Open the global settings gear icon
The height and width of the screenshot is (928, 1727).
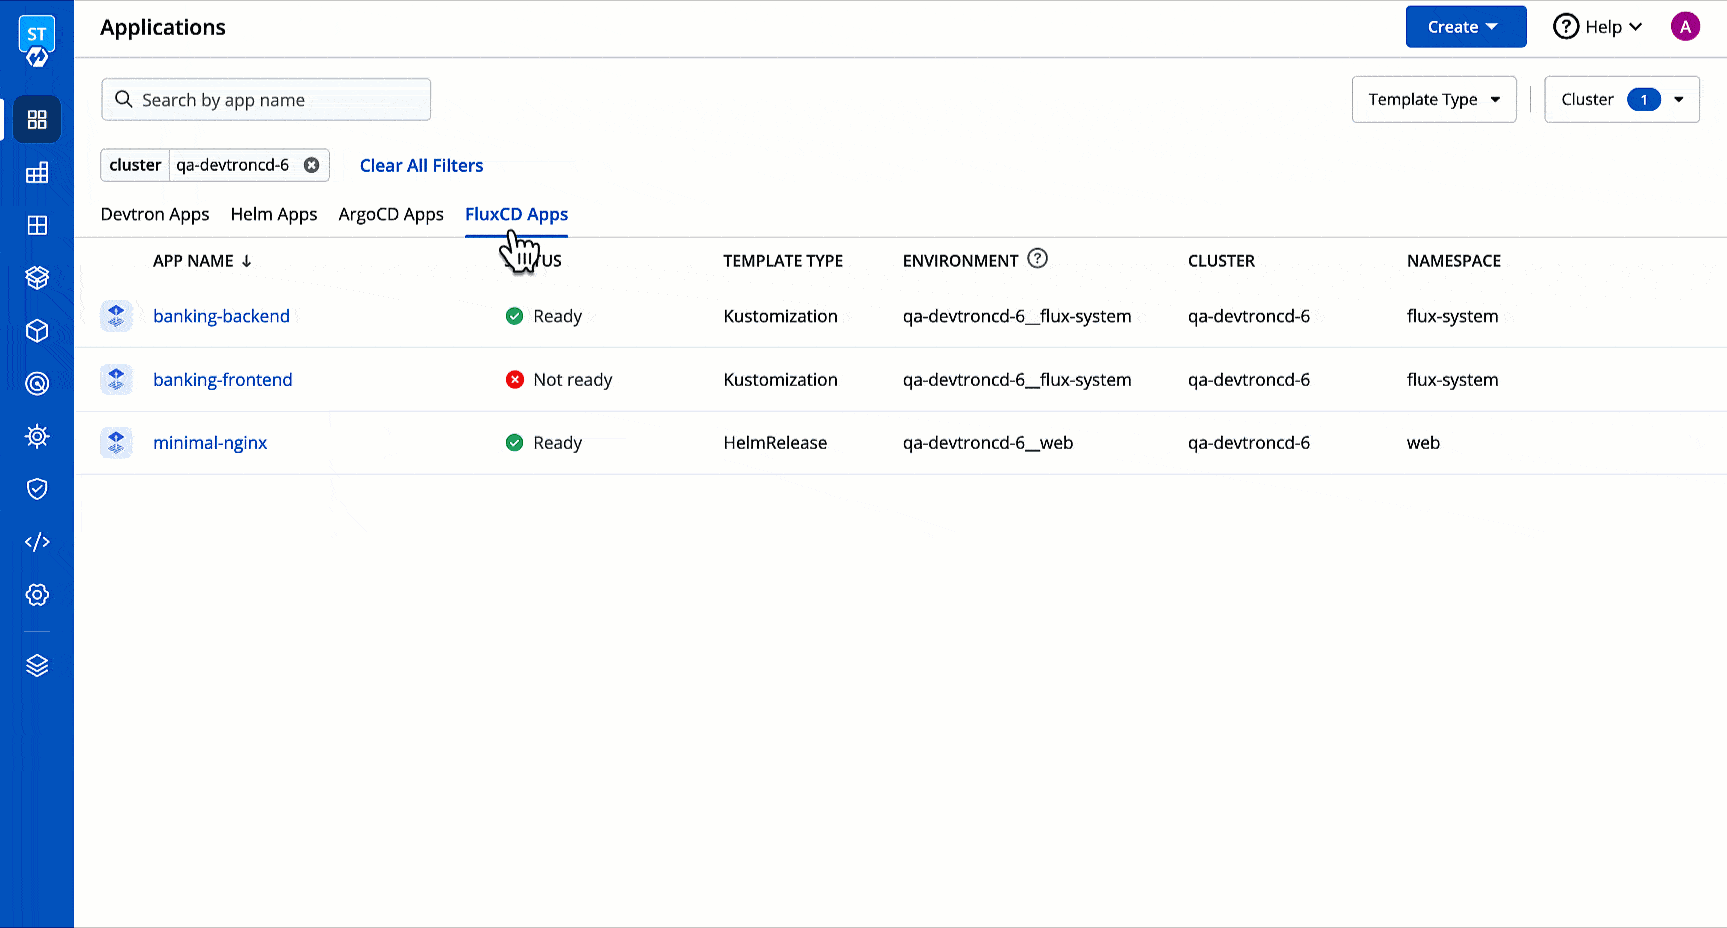click(37, 595)
